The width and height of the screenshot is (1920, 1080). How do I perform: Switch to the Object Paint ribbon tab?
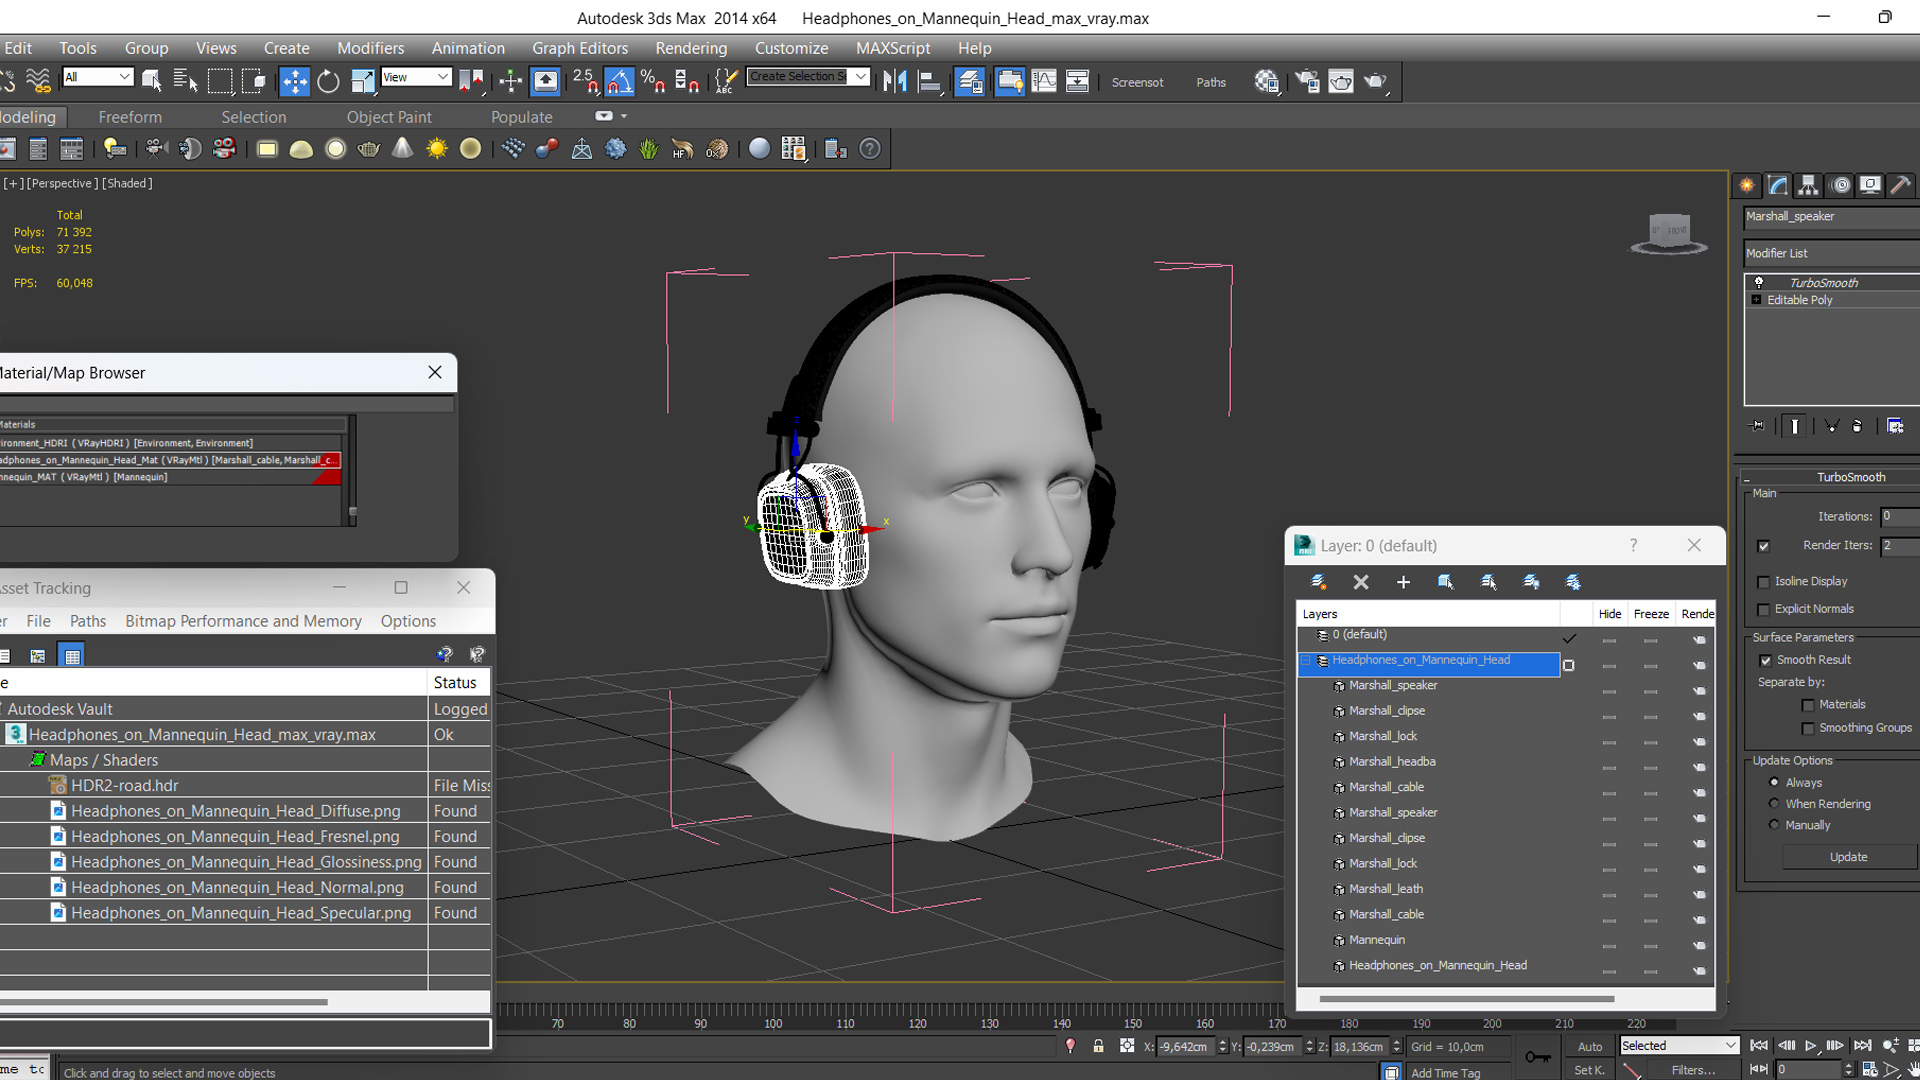point(389,117)
